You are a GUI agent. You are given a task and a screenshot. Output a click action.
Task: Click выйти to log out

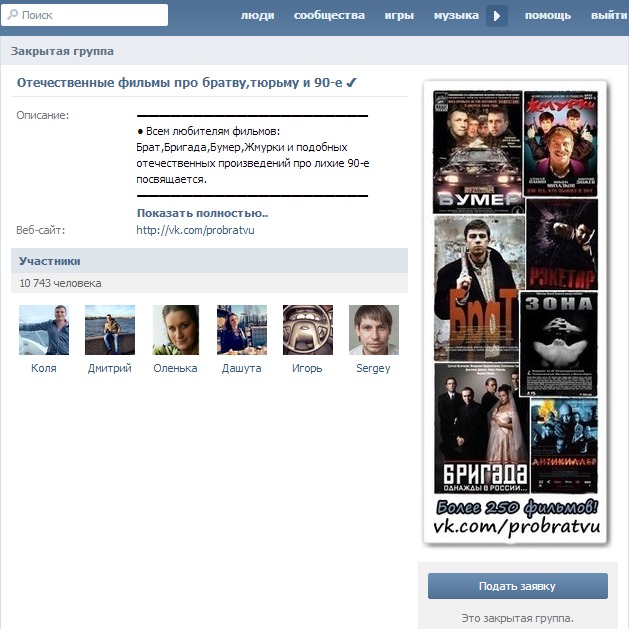pos(609,15)
